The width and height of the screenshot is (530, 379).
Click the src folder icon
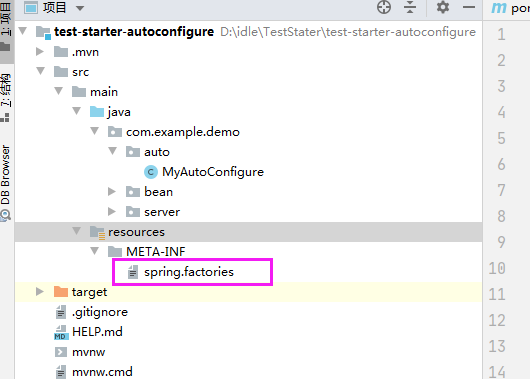click(61, 72)
